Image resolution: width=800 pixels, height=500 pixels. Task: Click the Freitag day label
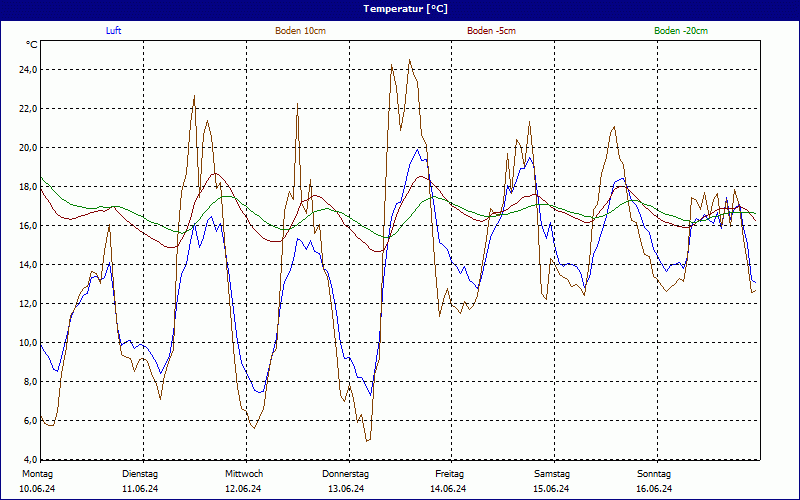450,474
